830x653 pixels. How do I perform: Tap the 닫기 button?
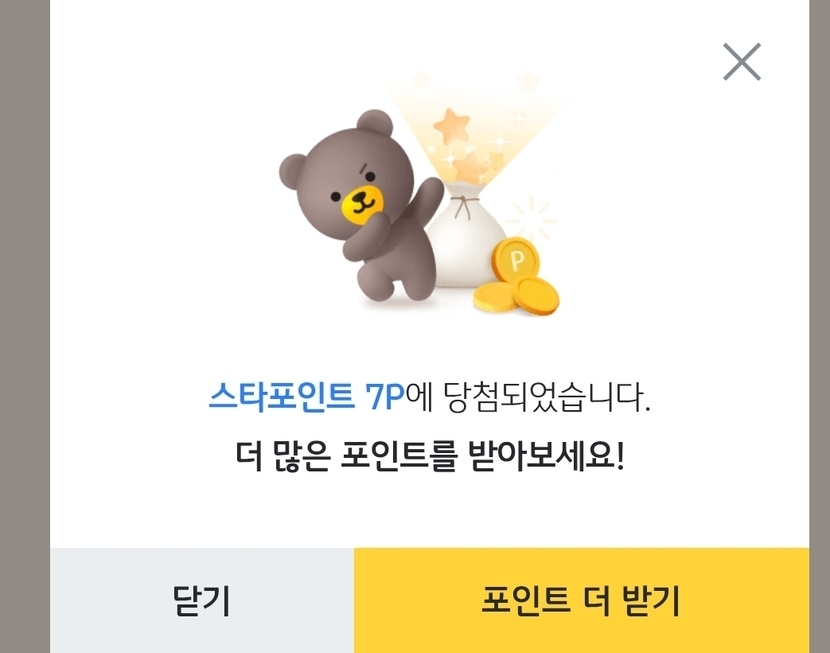coord(202,601)
